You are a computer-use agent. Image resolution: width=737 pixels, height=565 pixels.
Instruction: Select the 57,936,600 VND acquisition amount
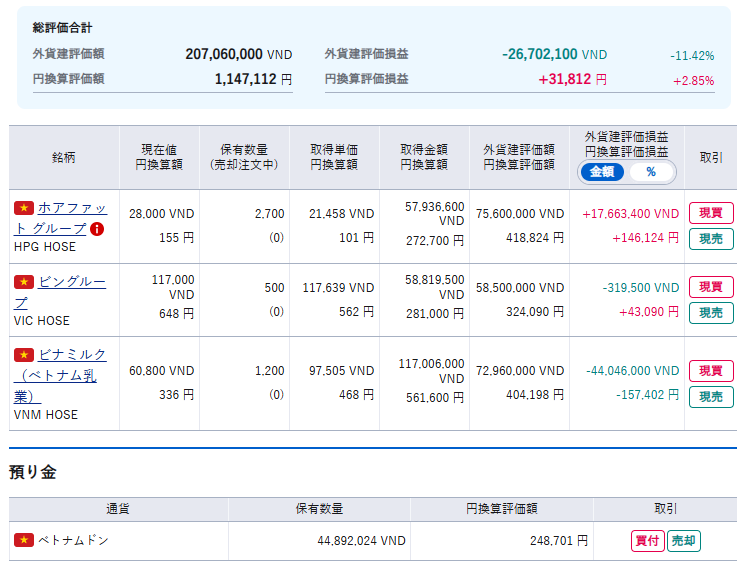(435, 214)
